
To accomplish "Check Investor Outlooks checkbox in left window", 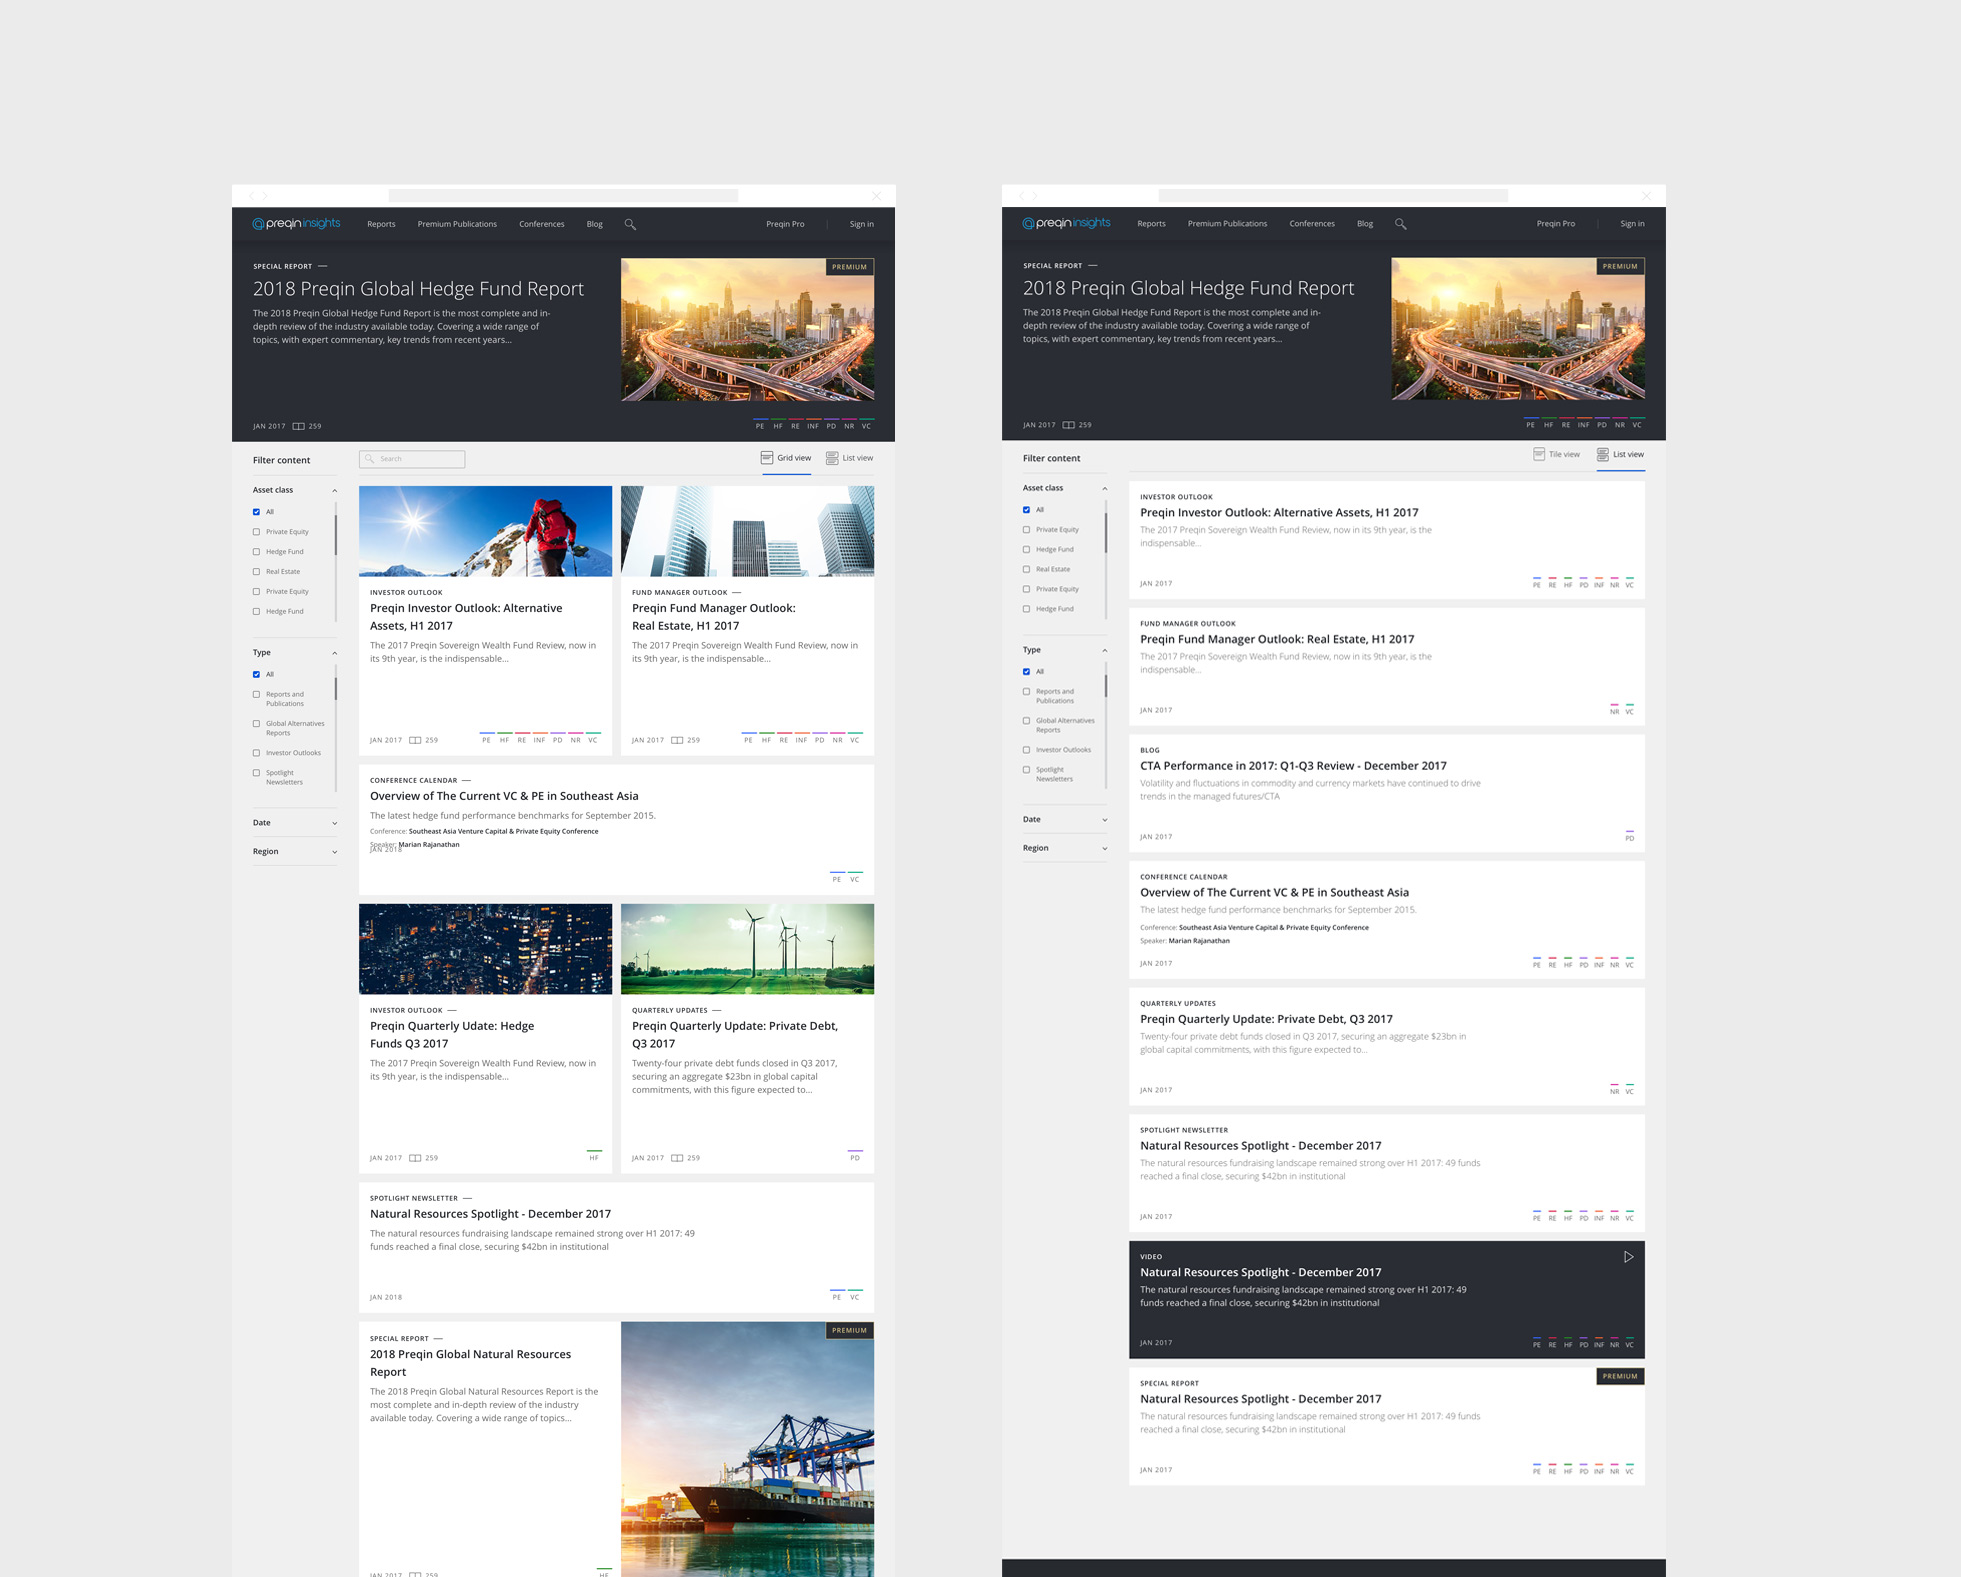I will coord(257,753).
